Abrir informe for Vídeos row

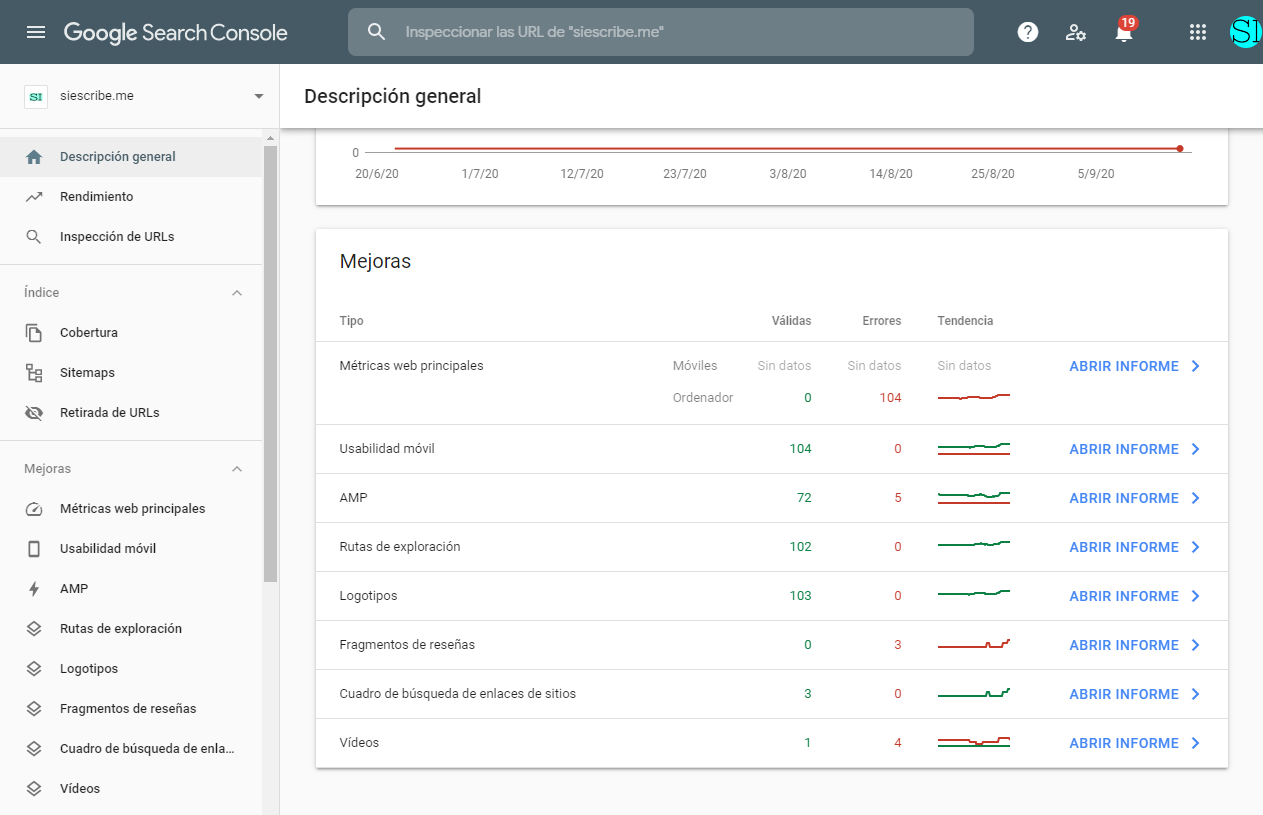(x=1124, y=743)
